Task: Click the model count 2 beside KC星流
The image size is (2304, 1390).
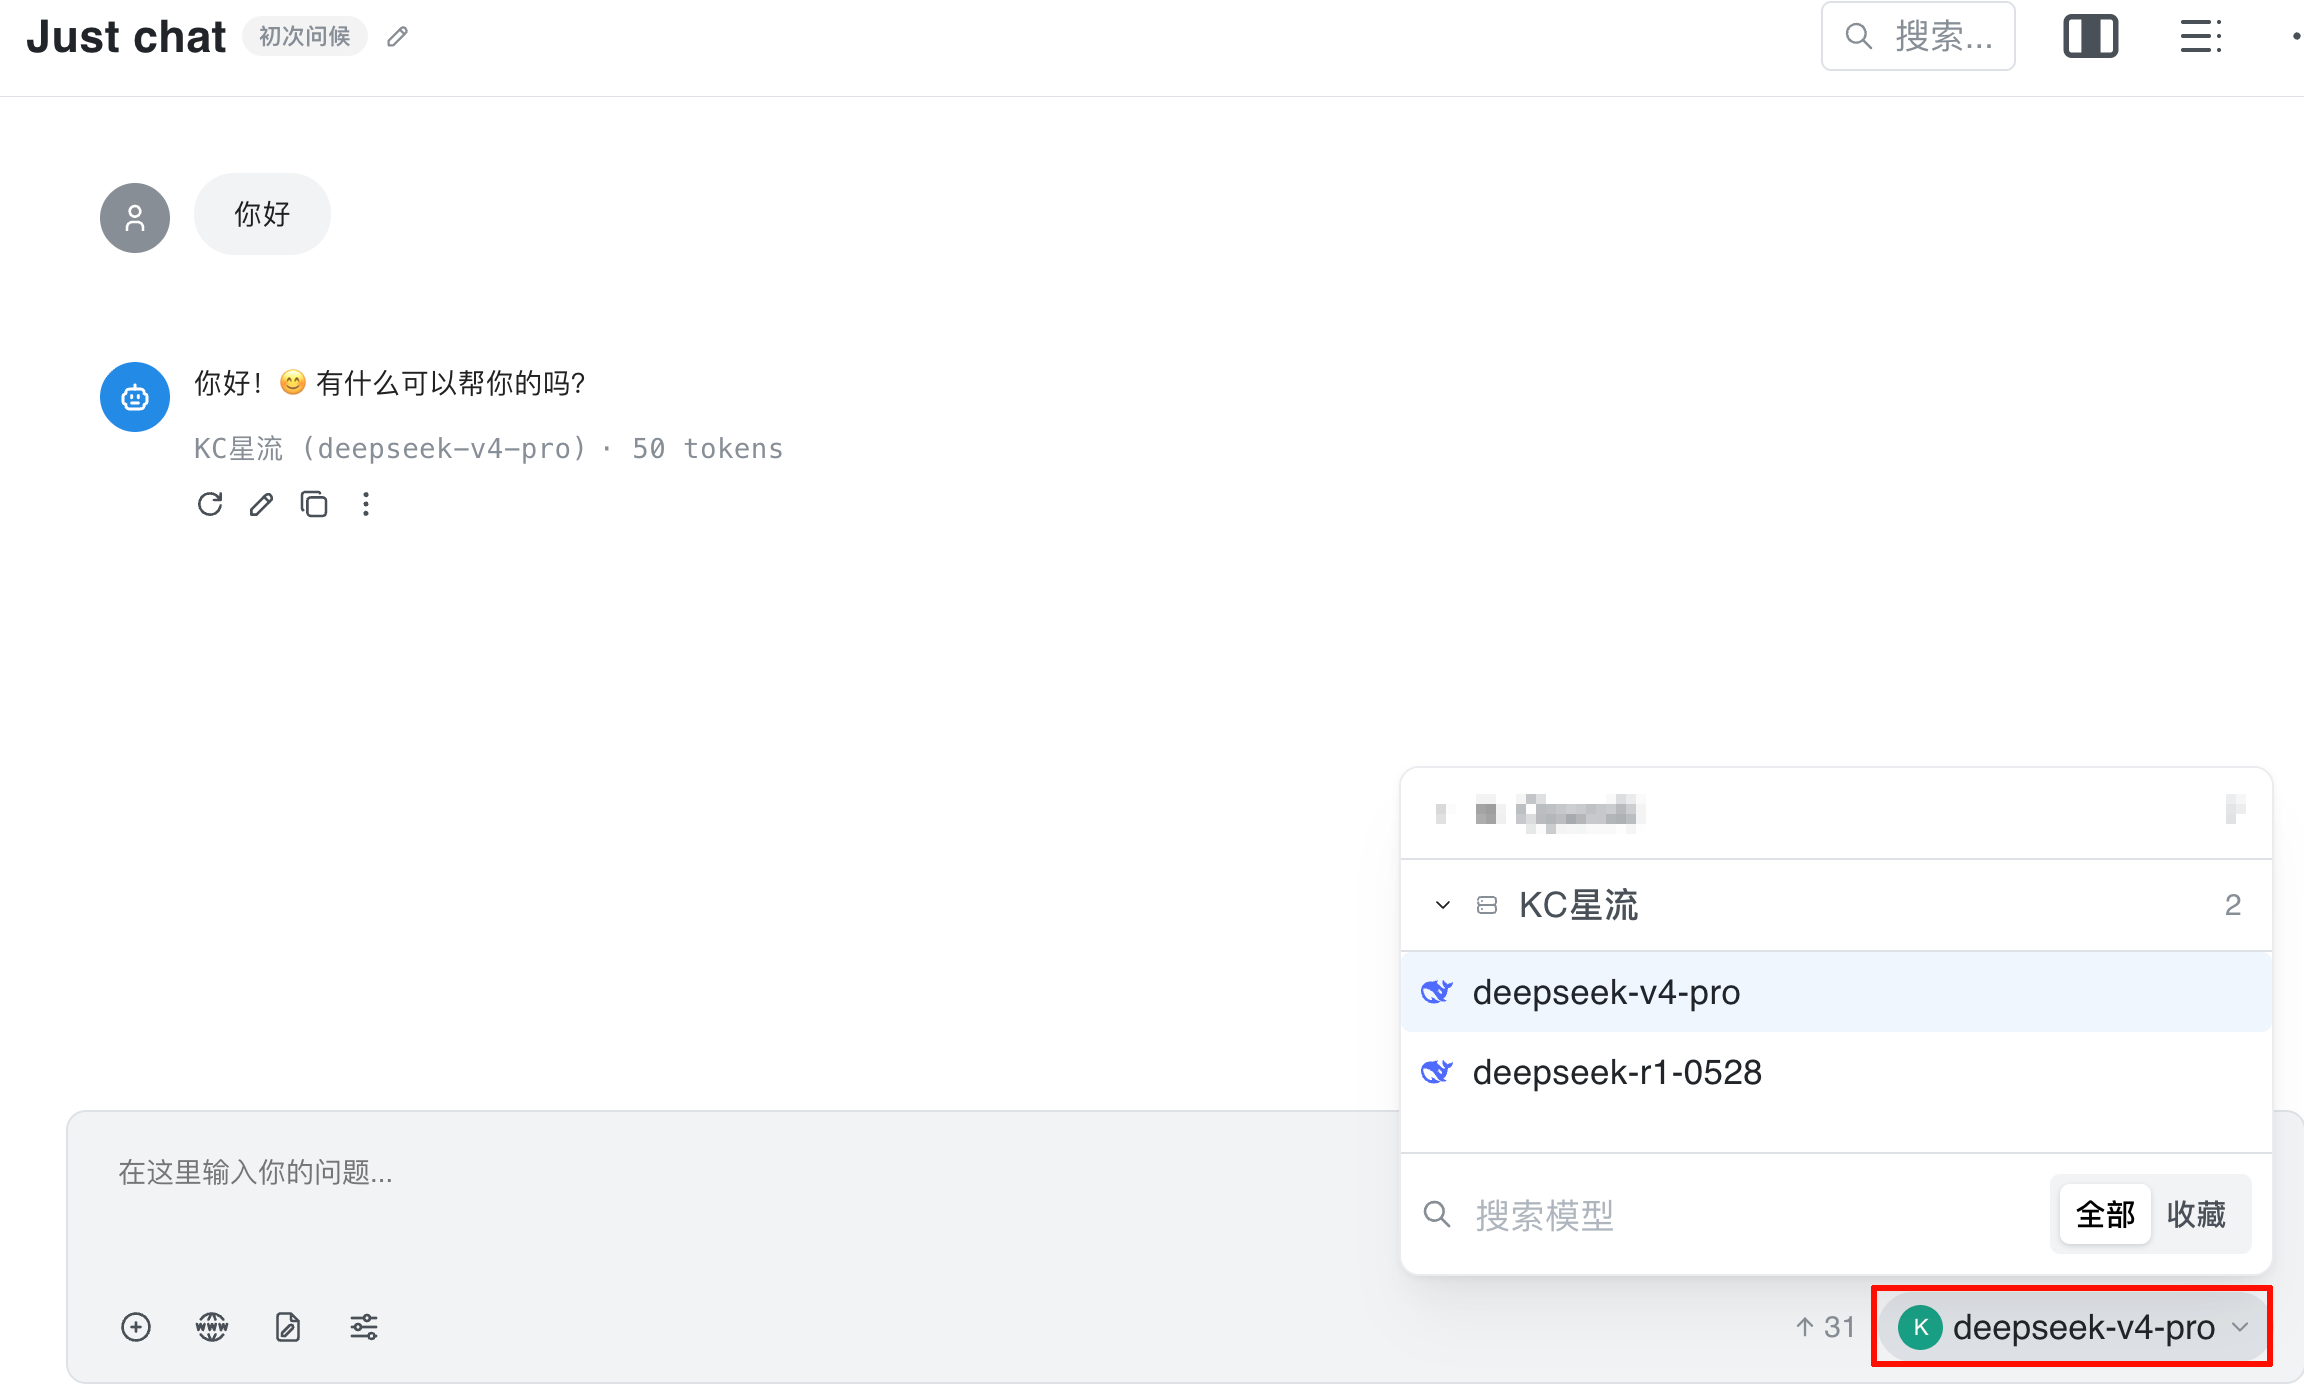Action: click(2233, 905)
